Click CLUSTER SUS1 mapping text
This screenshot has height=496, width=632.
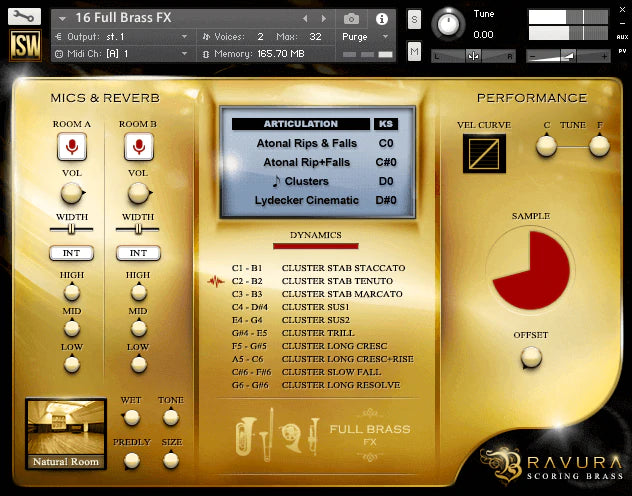pyautogui.click(x=316, y=307)
